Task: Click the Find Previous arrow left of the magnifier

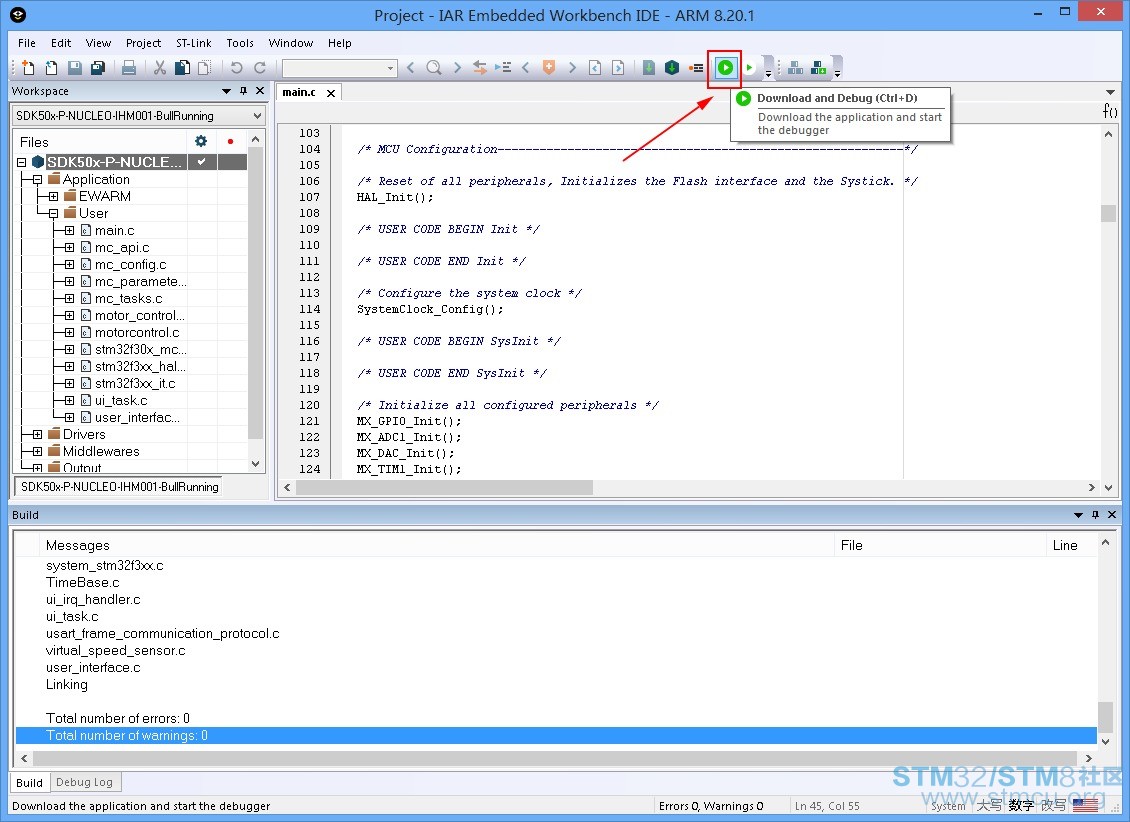Action: pos(411,68)
